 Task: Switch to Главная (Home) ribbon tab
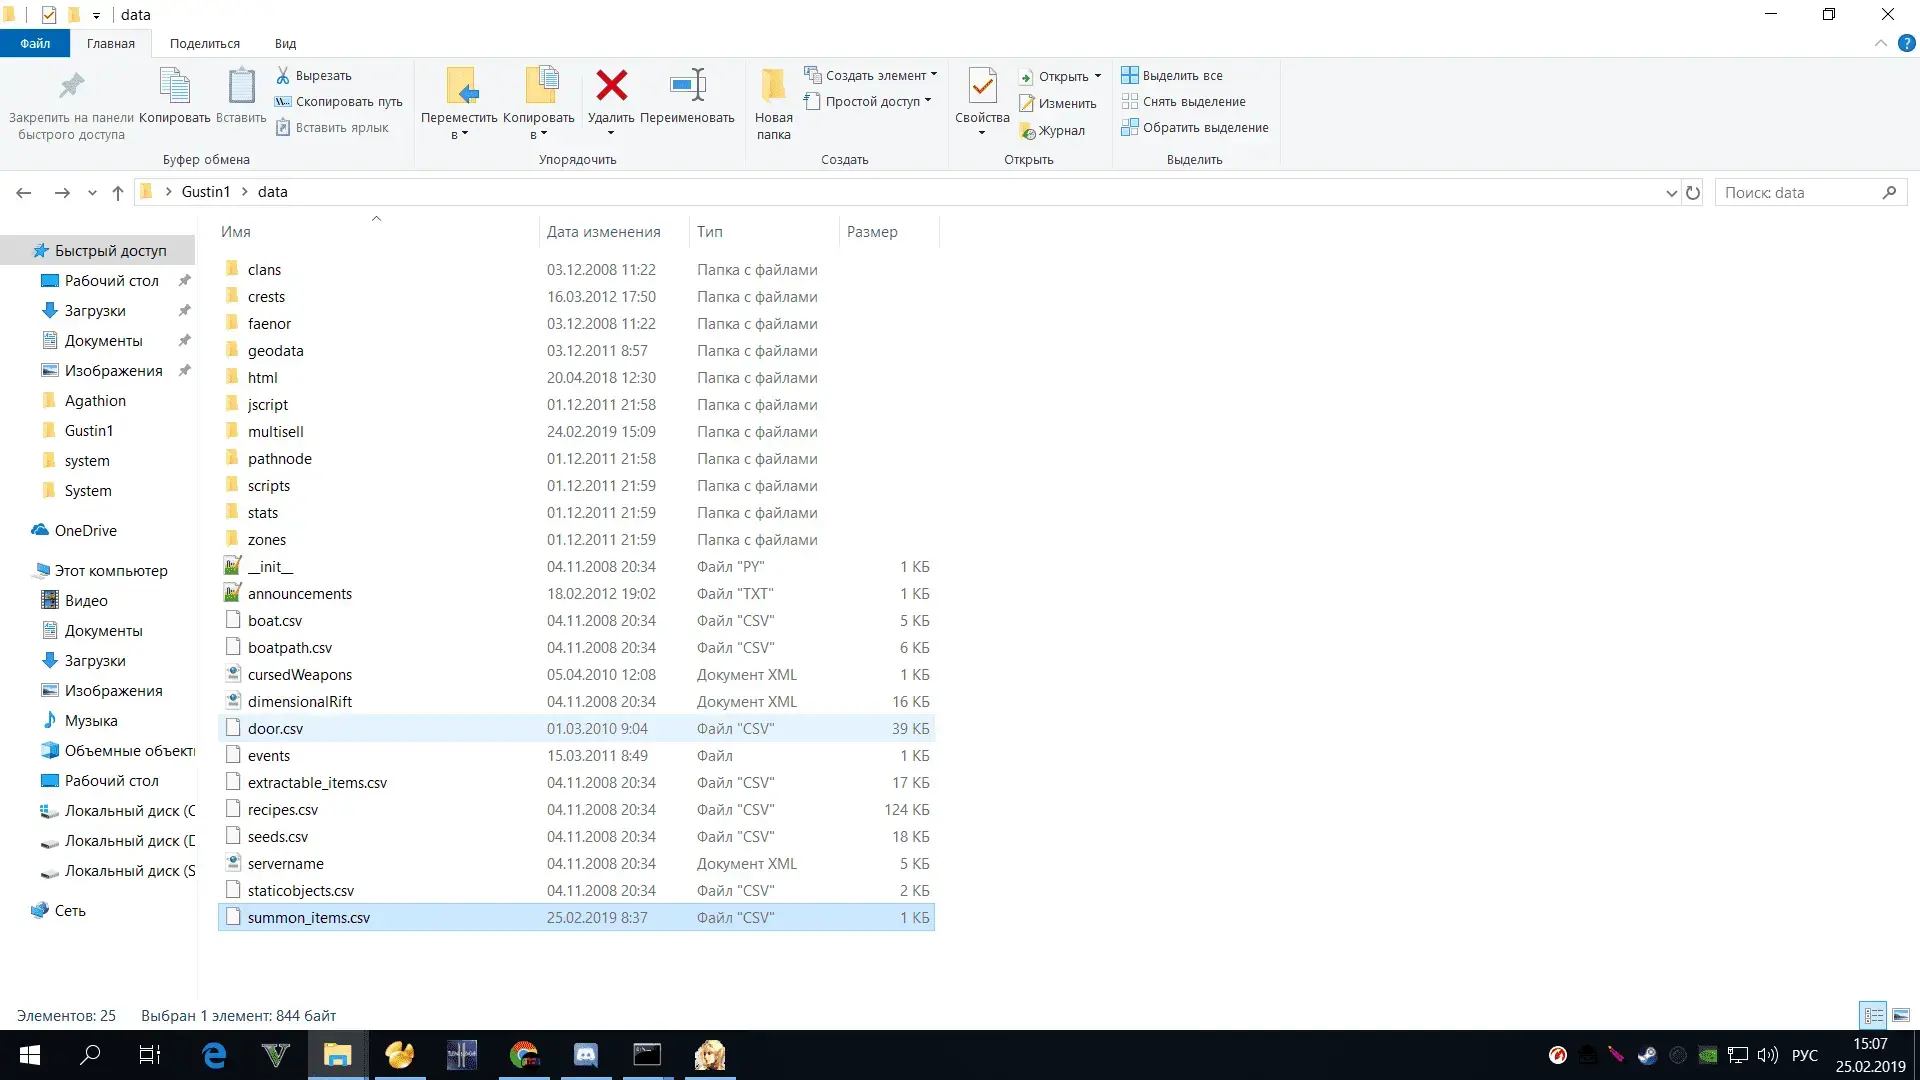tap(110, 43)
